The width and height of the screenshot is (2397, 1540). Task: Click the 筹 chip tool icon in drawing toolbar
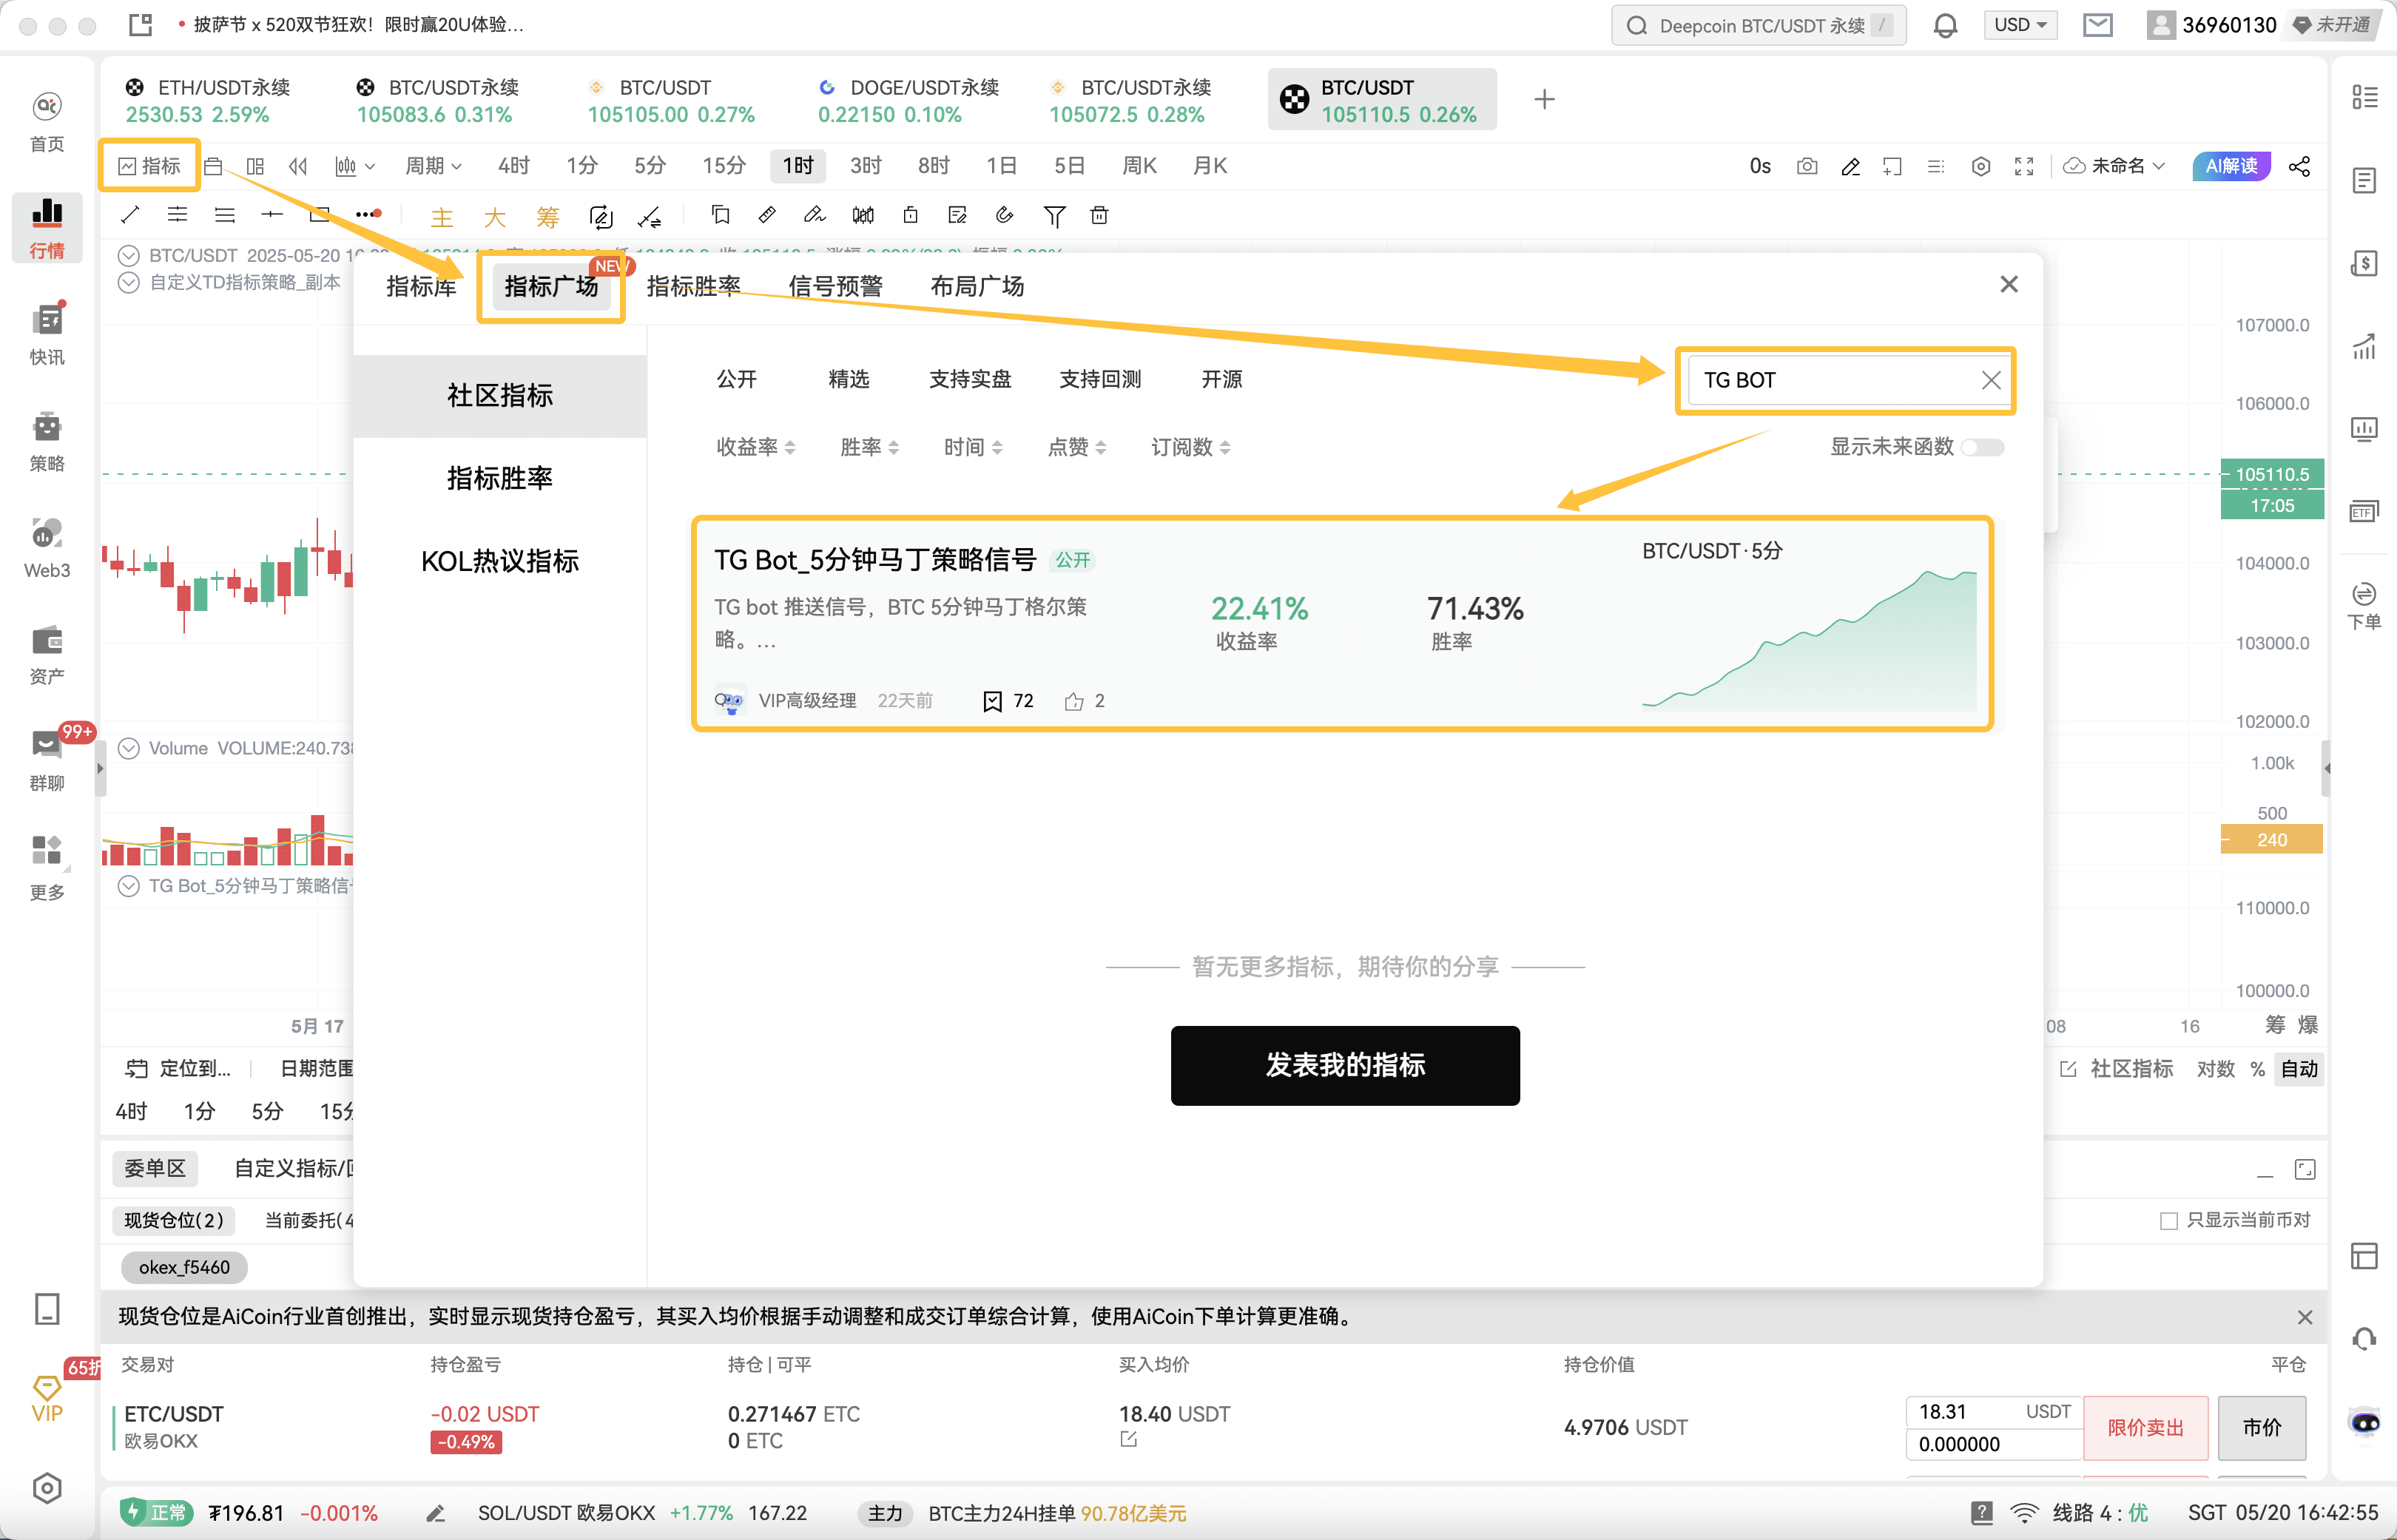pyautogui.click(x=547, y=216)
